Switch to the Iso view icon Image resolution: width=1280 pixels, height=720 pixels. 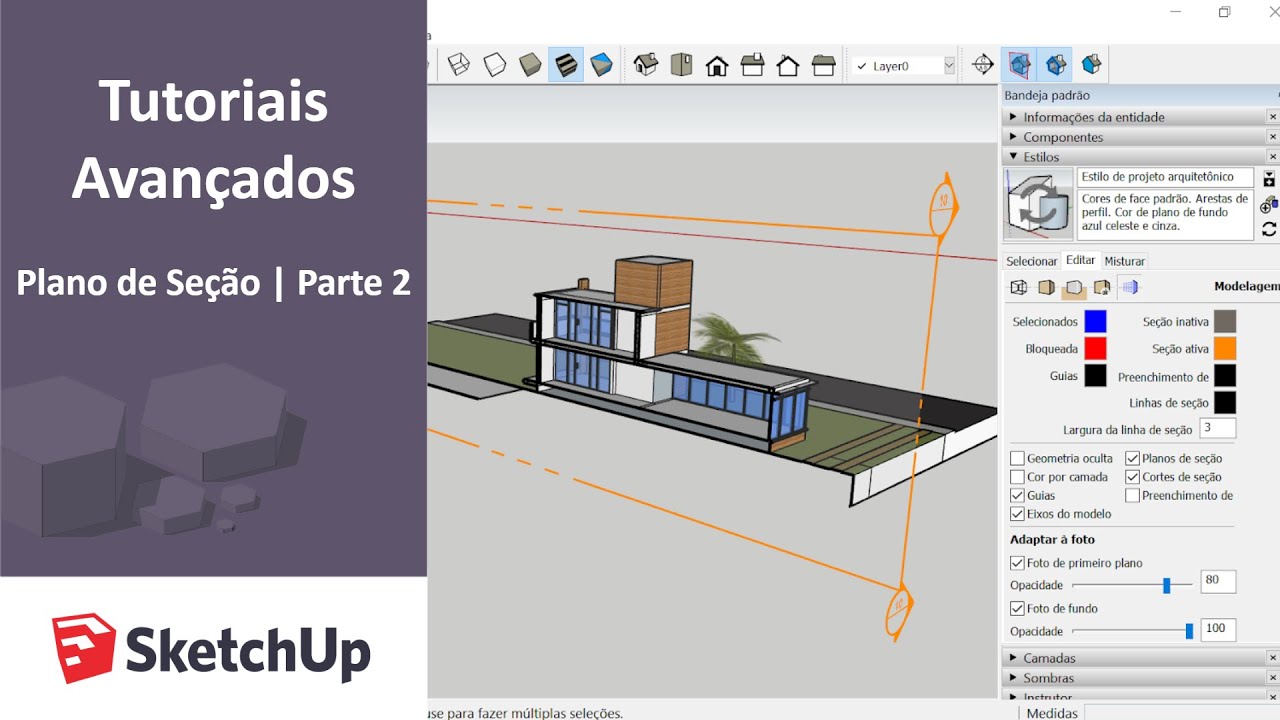[646, 65]
